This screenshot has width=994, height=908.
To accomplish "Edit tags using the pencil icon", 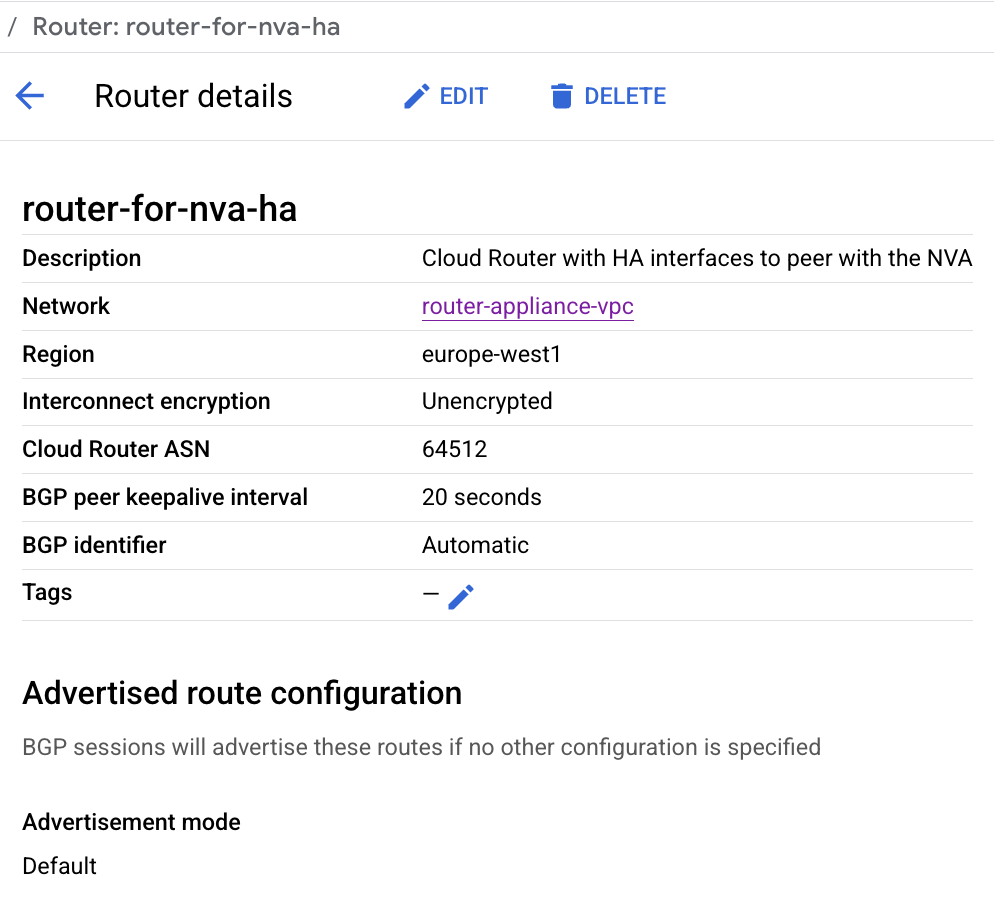I will (x=461, y=597).
